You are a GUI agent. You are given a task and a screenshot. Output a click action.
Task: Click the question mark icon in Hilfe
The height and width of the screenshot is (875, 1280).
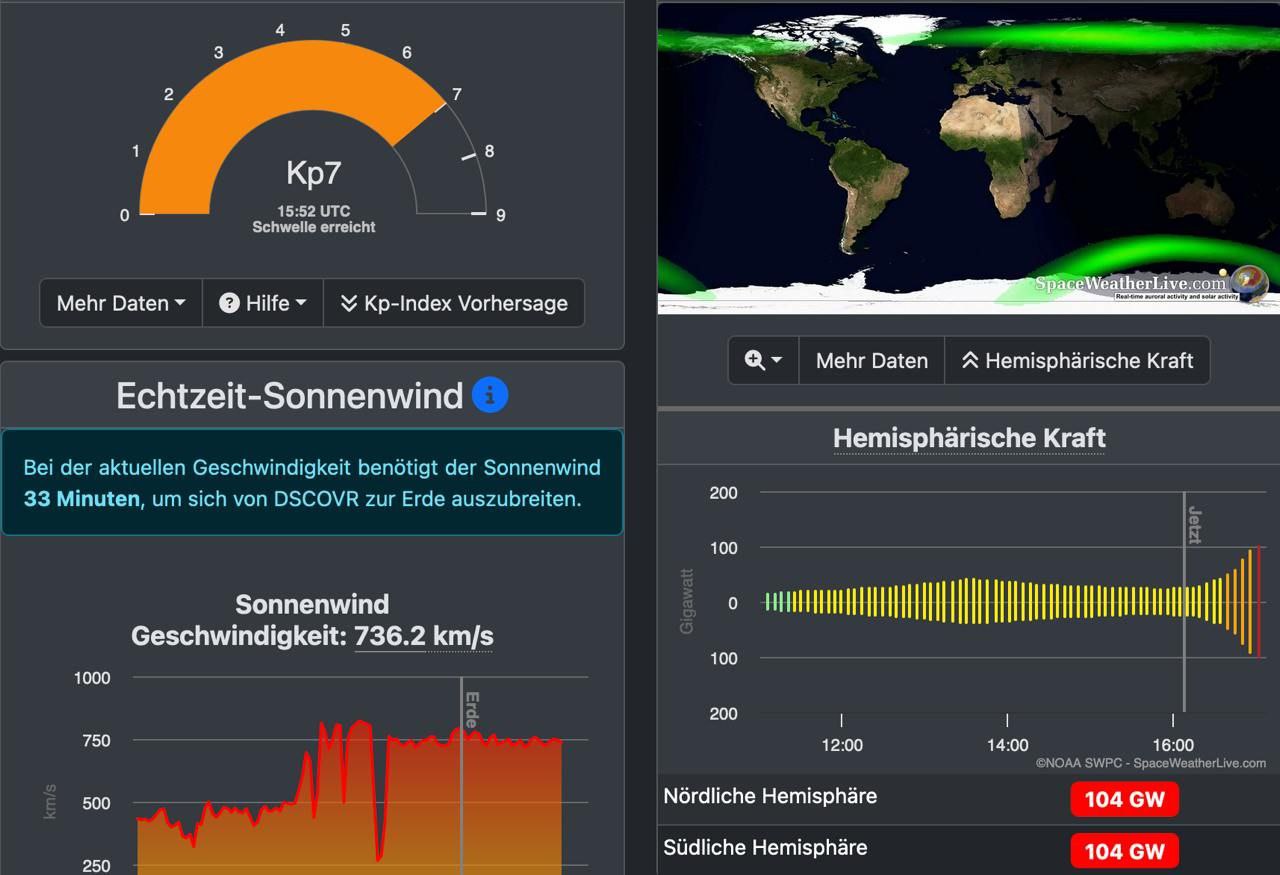click(229, 303)
